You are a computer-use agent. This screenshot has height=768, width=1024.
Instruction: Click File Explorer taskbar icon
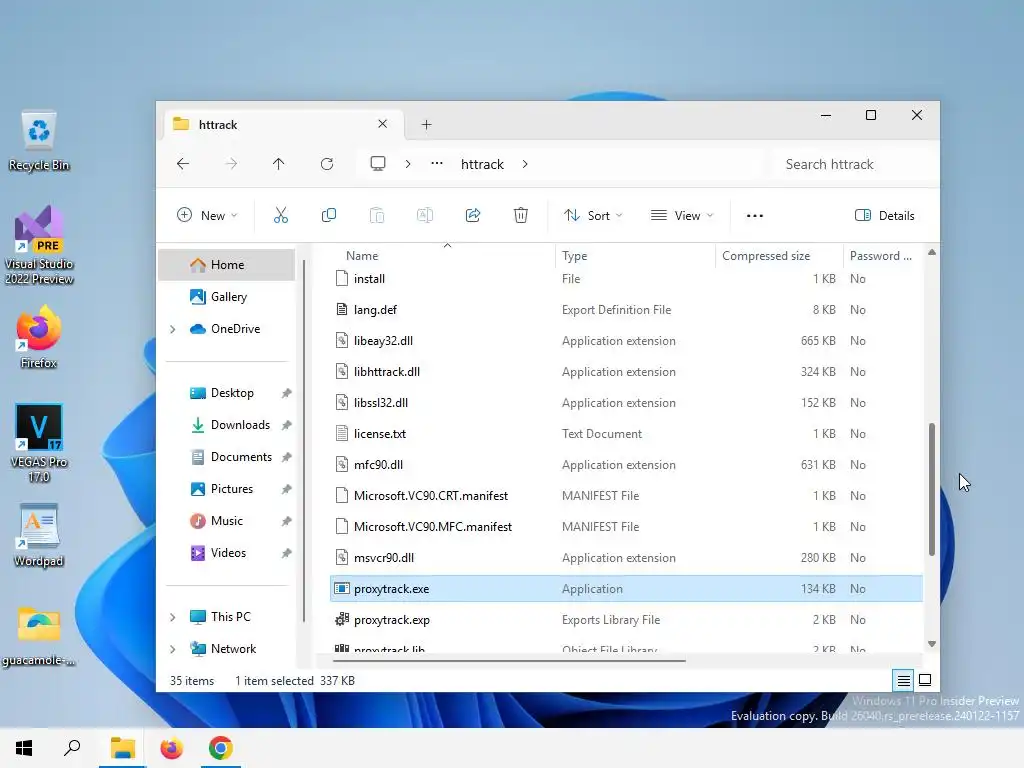tap(122, 748)
